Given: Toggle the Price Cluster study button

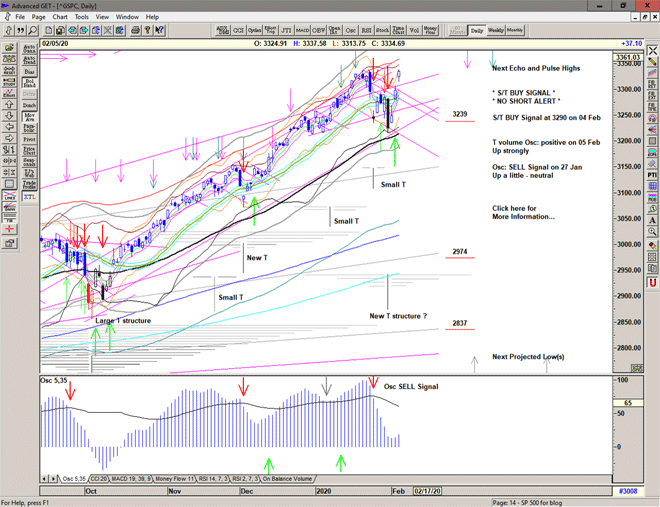Looking at the screenshot, I should [x=29, y=150].
